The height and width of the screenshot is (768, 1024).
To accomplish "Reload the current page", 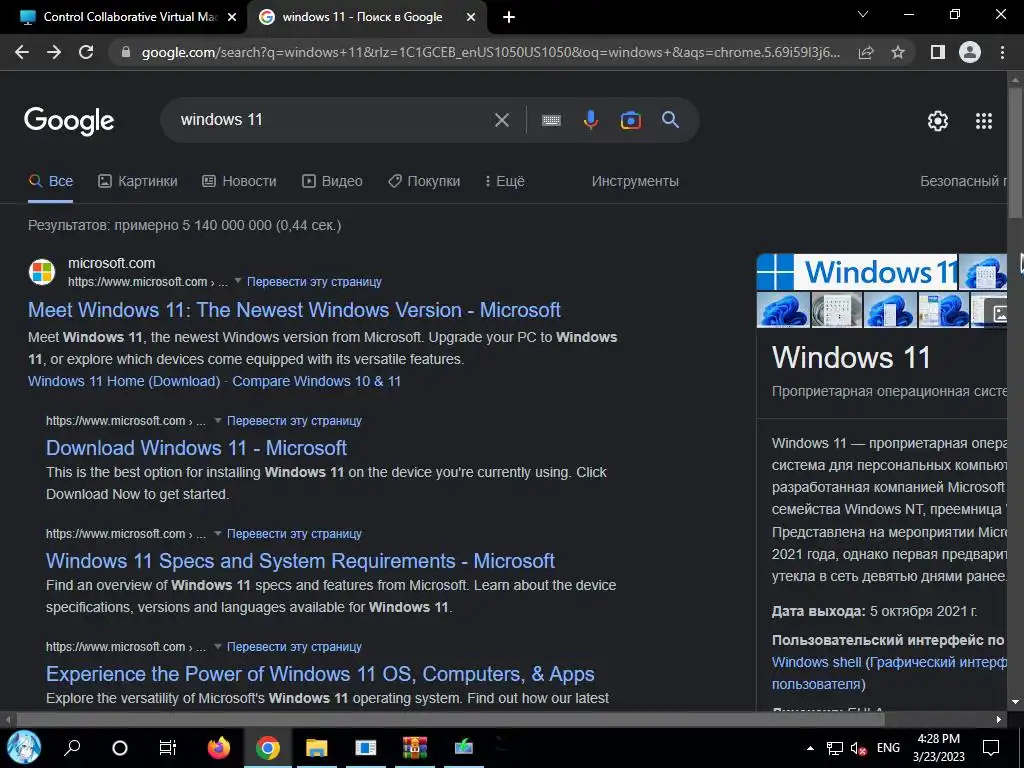I will coord(86,52).
